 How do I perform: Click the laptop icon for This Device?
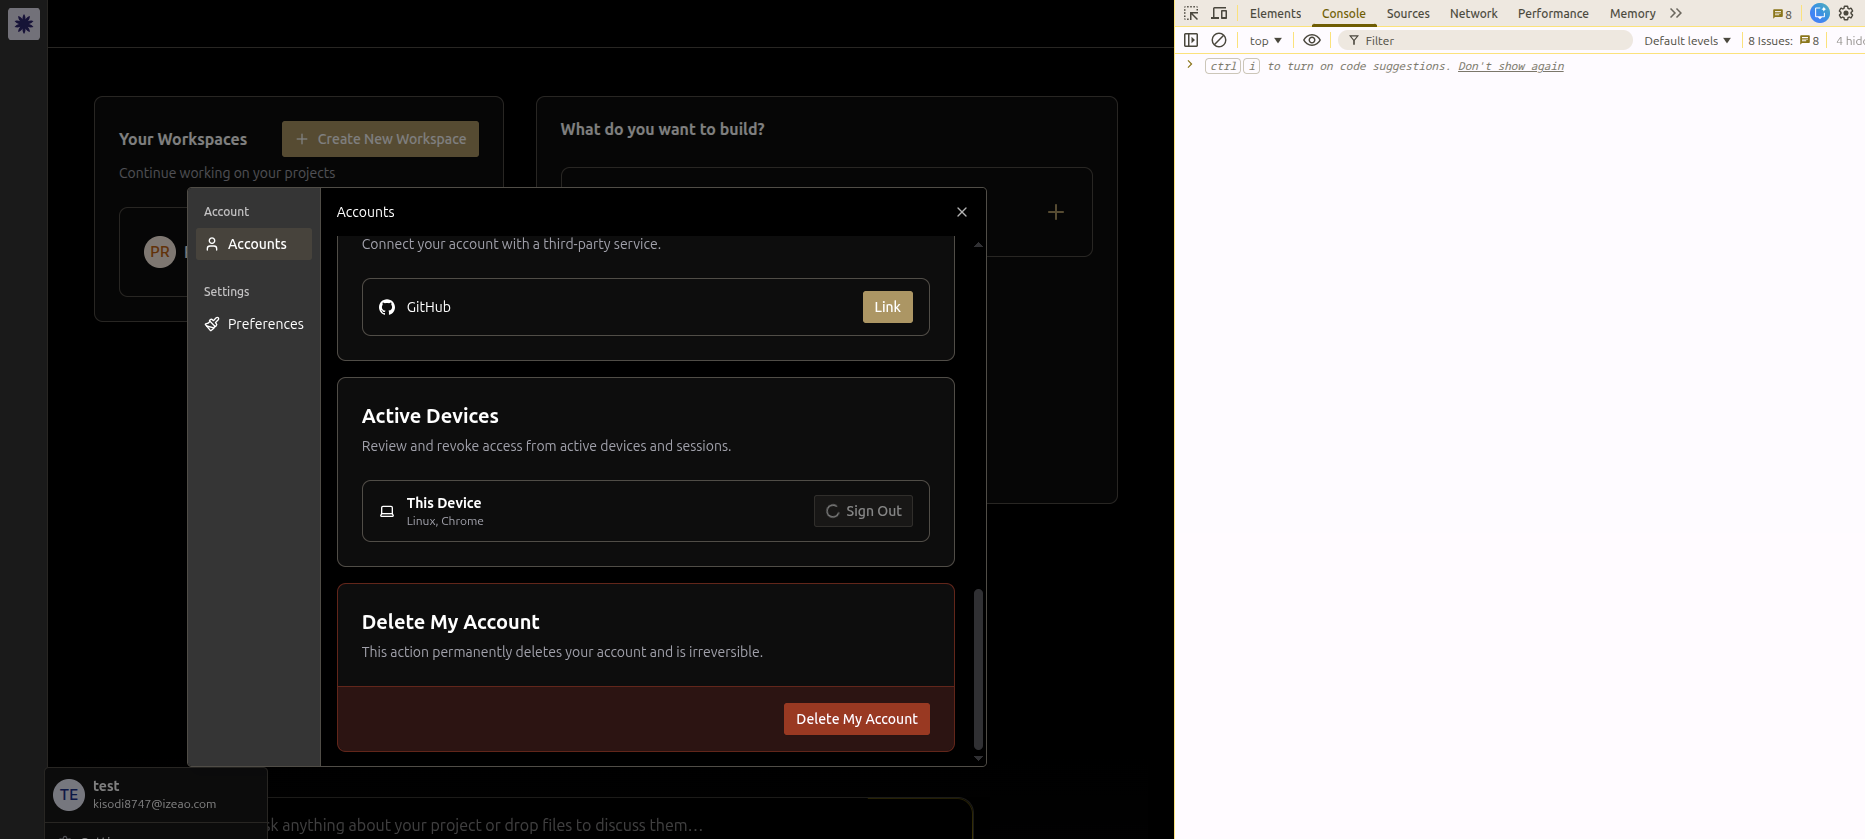pos(387,511)
